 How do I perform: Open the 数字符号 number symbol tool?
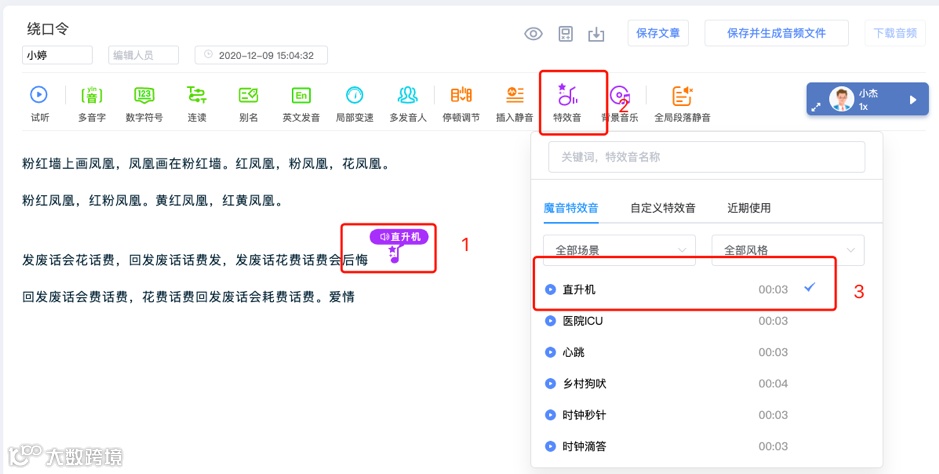pyautogui.click(x=144, y=103)
